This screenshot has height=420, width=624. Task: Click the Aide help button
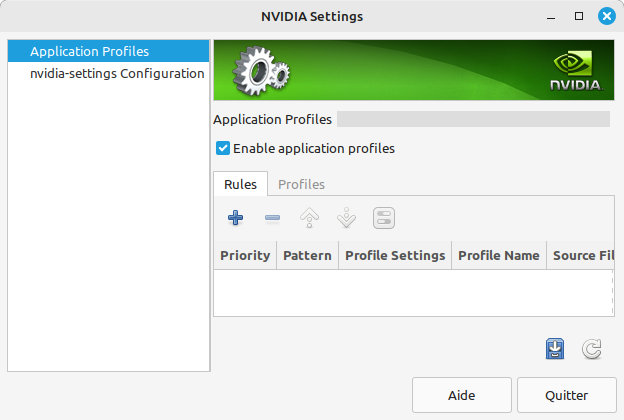click(x=461, y=394)
